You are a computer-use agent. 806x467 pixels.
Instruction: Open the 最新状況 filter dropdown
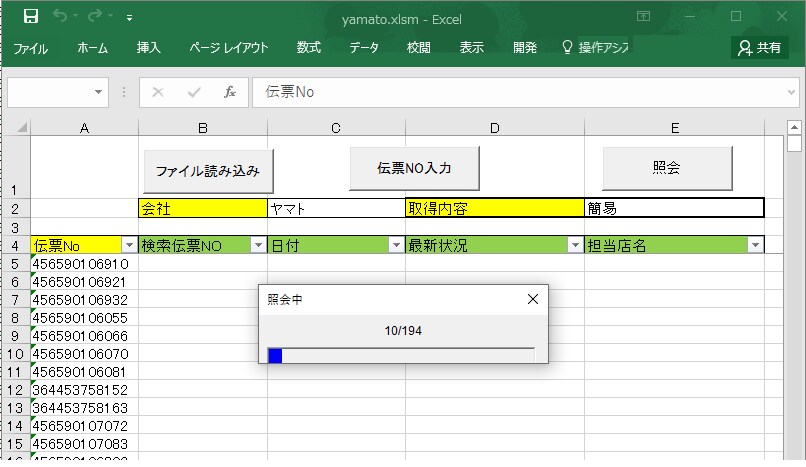[575, 246]
